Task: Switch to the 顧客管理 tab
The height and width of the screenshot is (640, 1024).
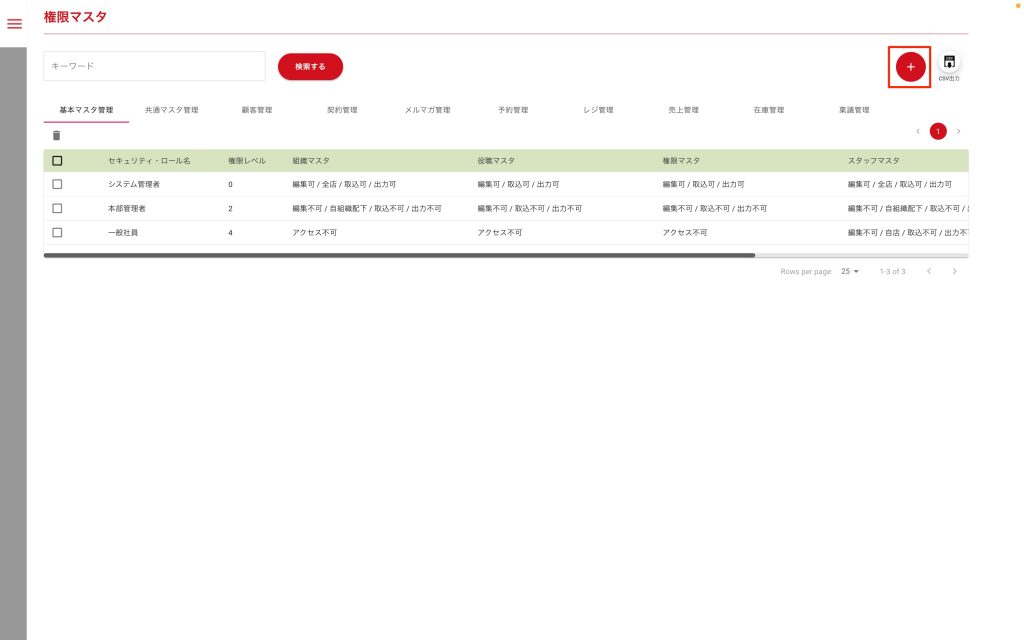Action: 256,110
